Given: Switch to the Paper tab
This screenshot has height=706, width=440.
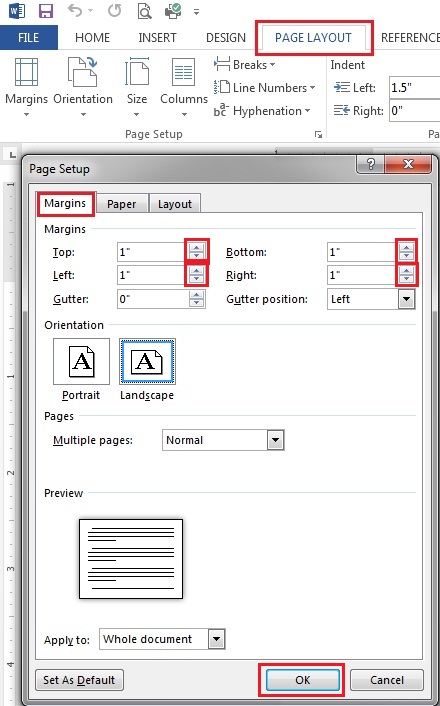Looking at the screenshot, I should 121,204.
